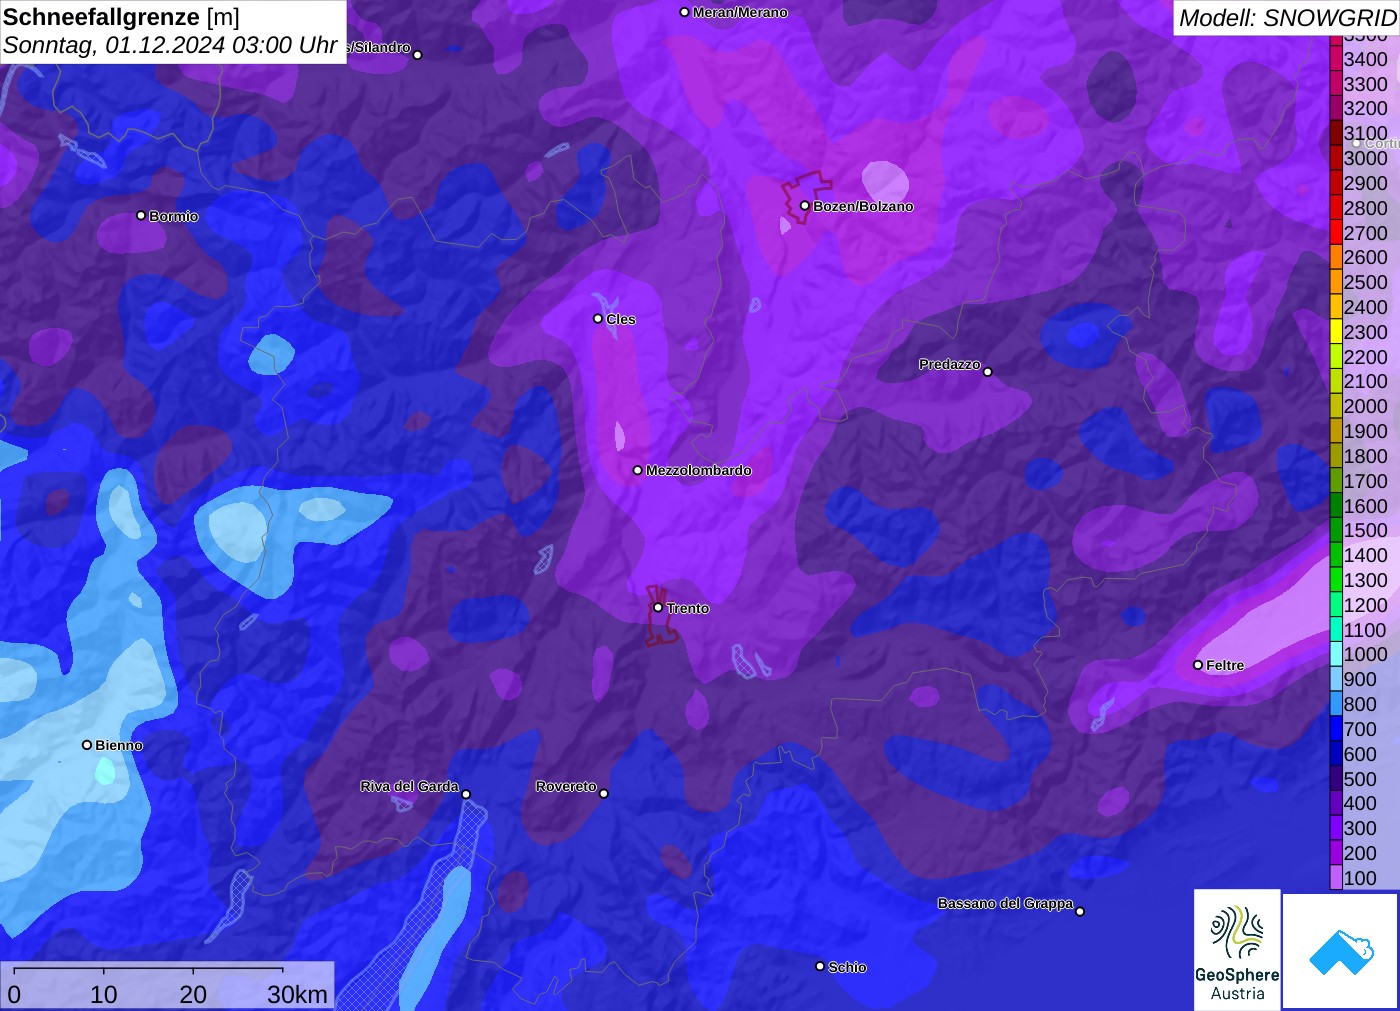Click the Mezzolombardo label

pos(699,470)
